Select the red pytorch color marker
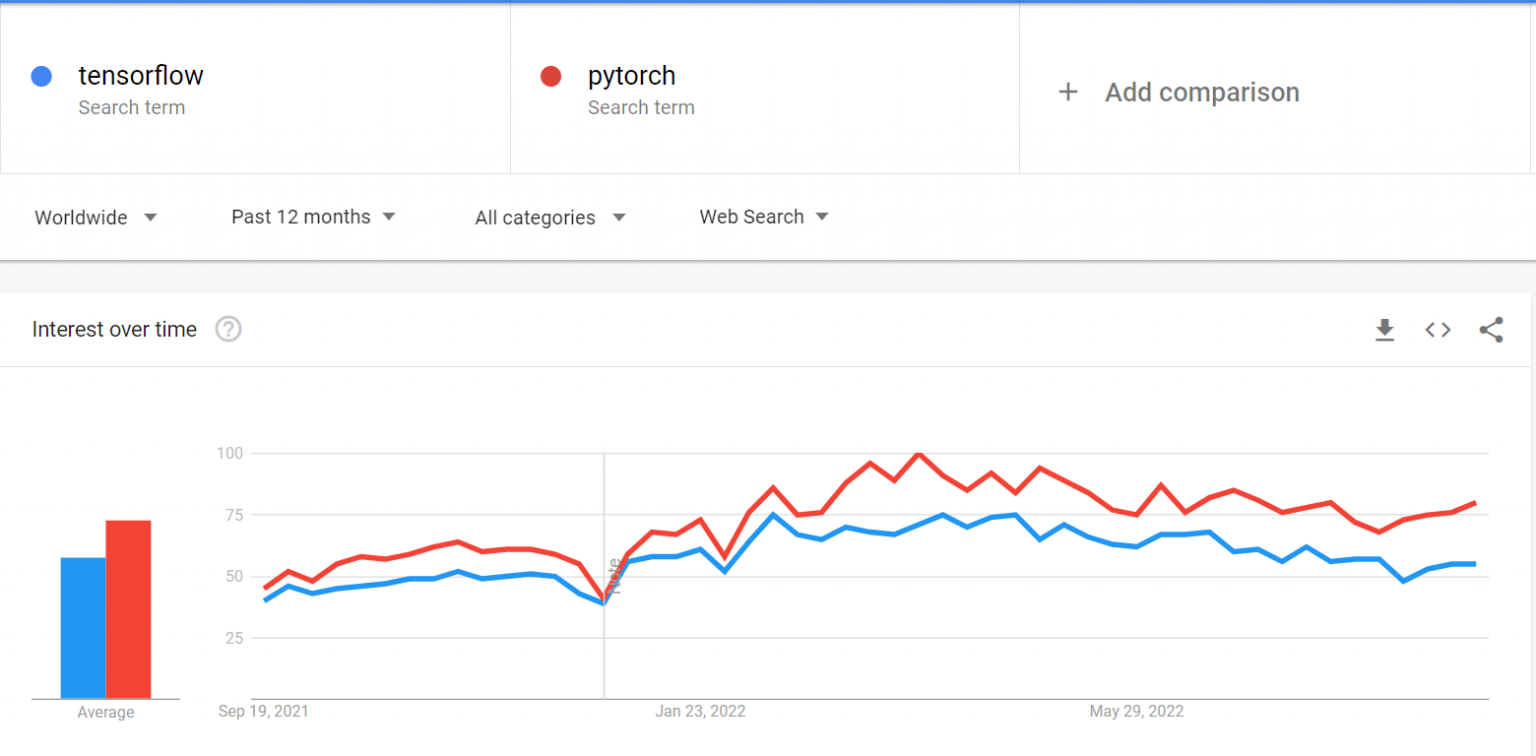This screenshot has height=756, width=1536. (551, 76)
